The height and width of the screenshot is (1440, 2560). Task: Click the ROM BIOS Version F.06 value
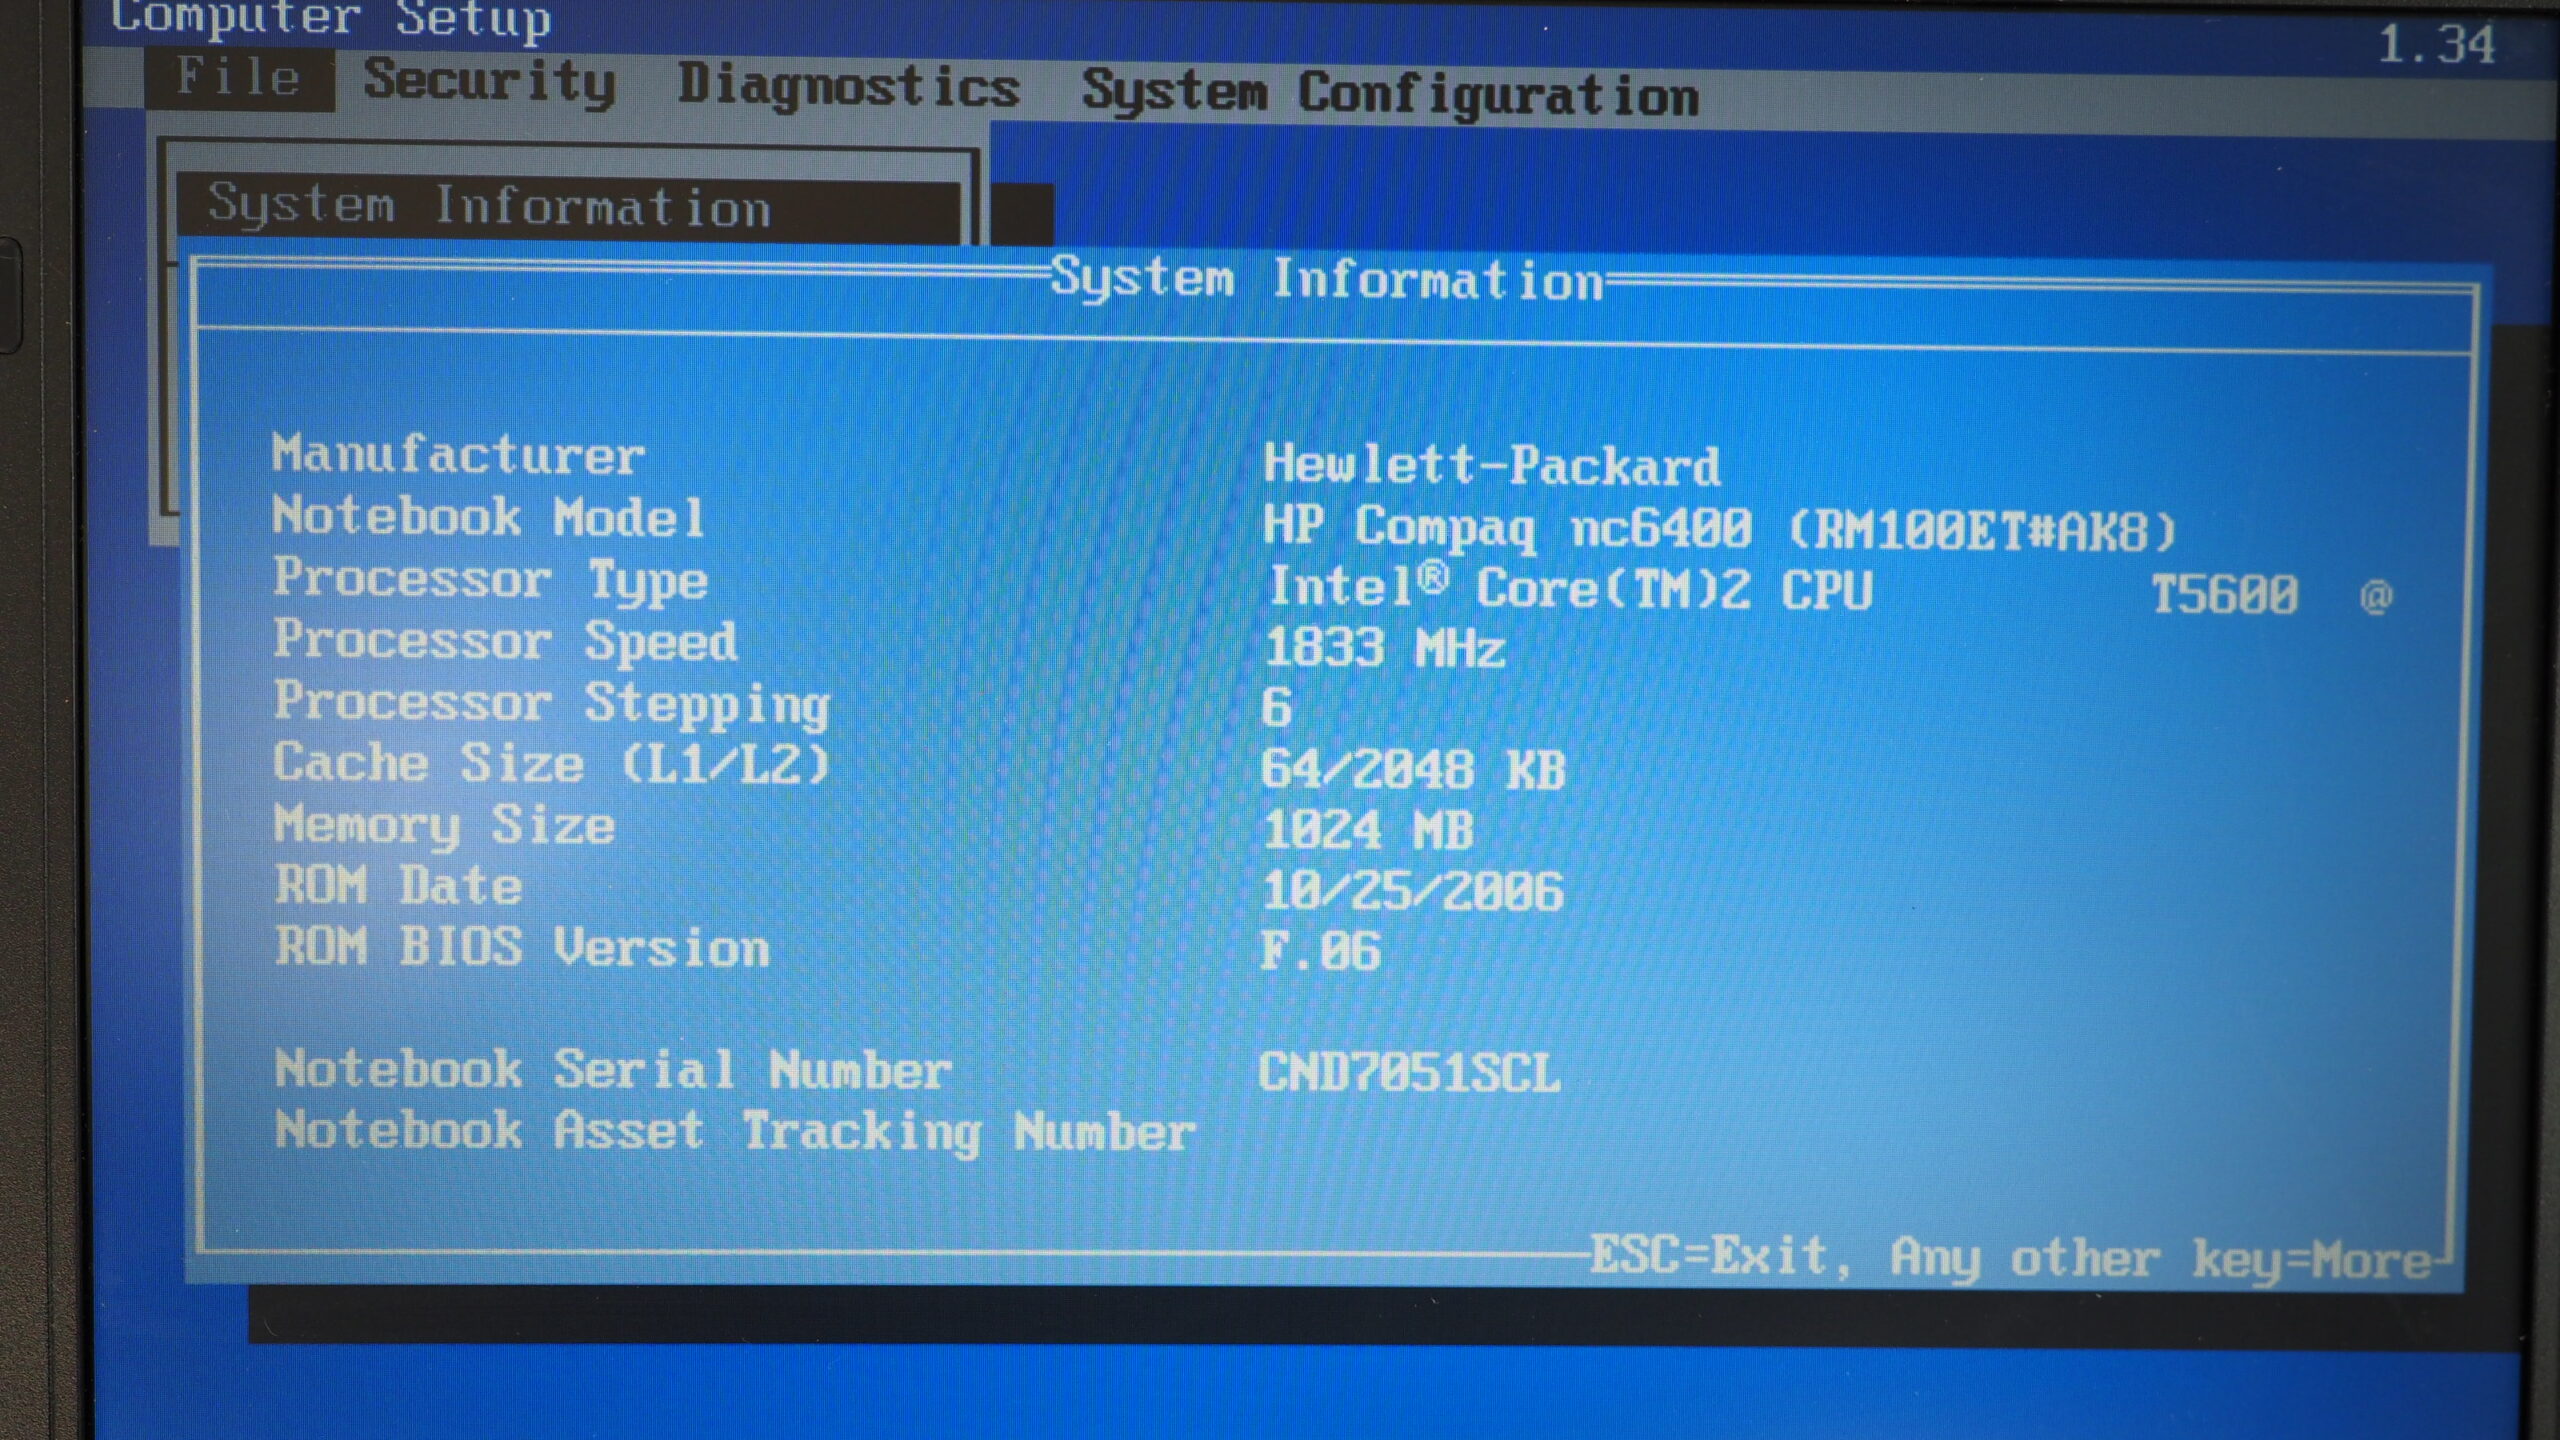1320,951
